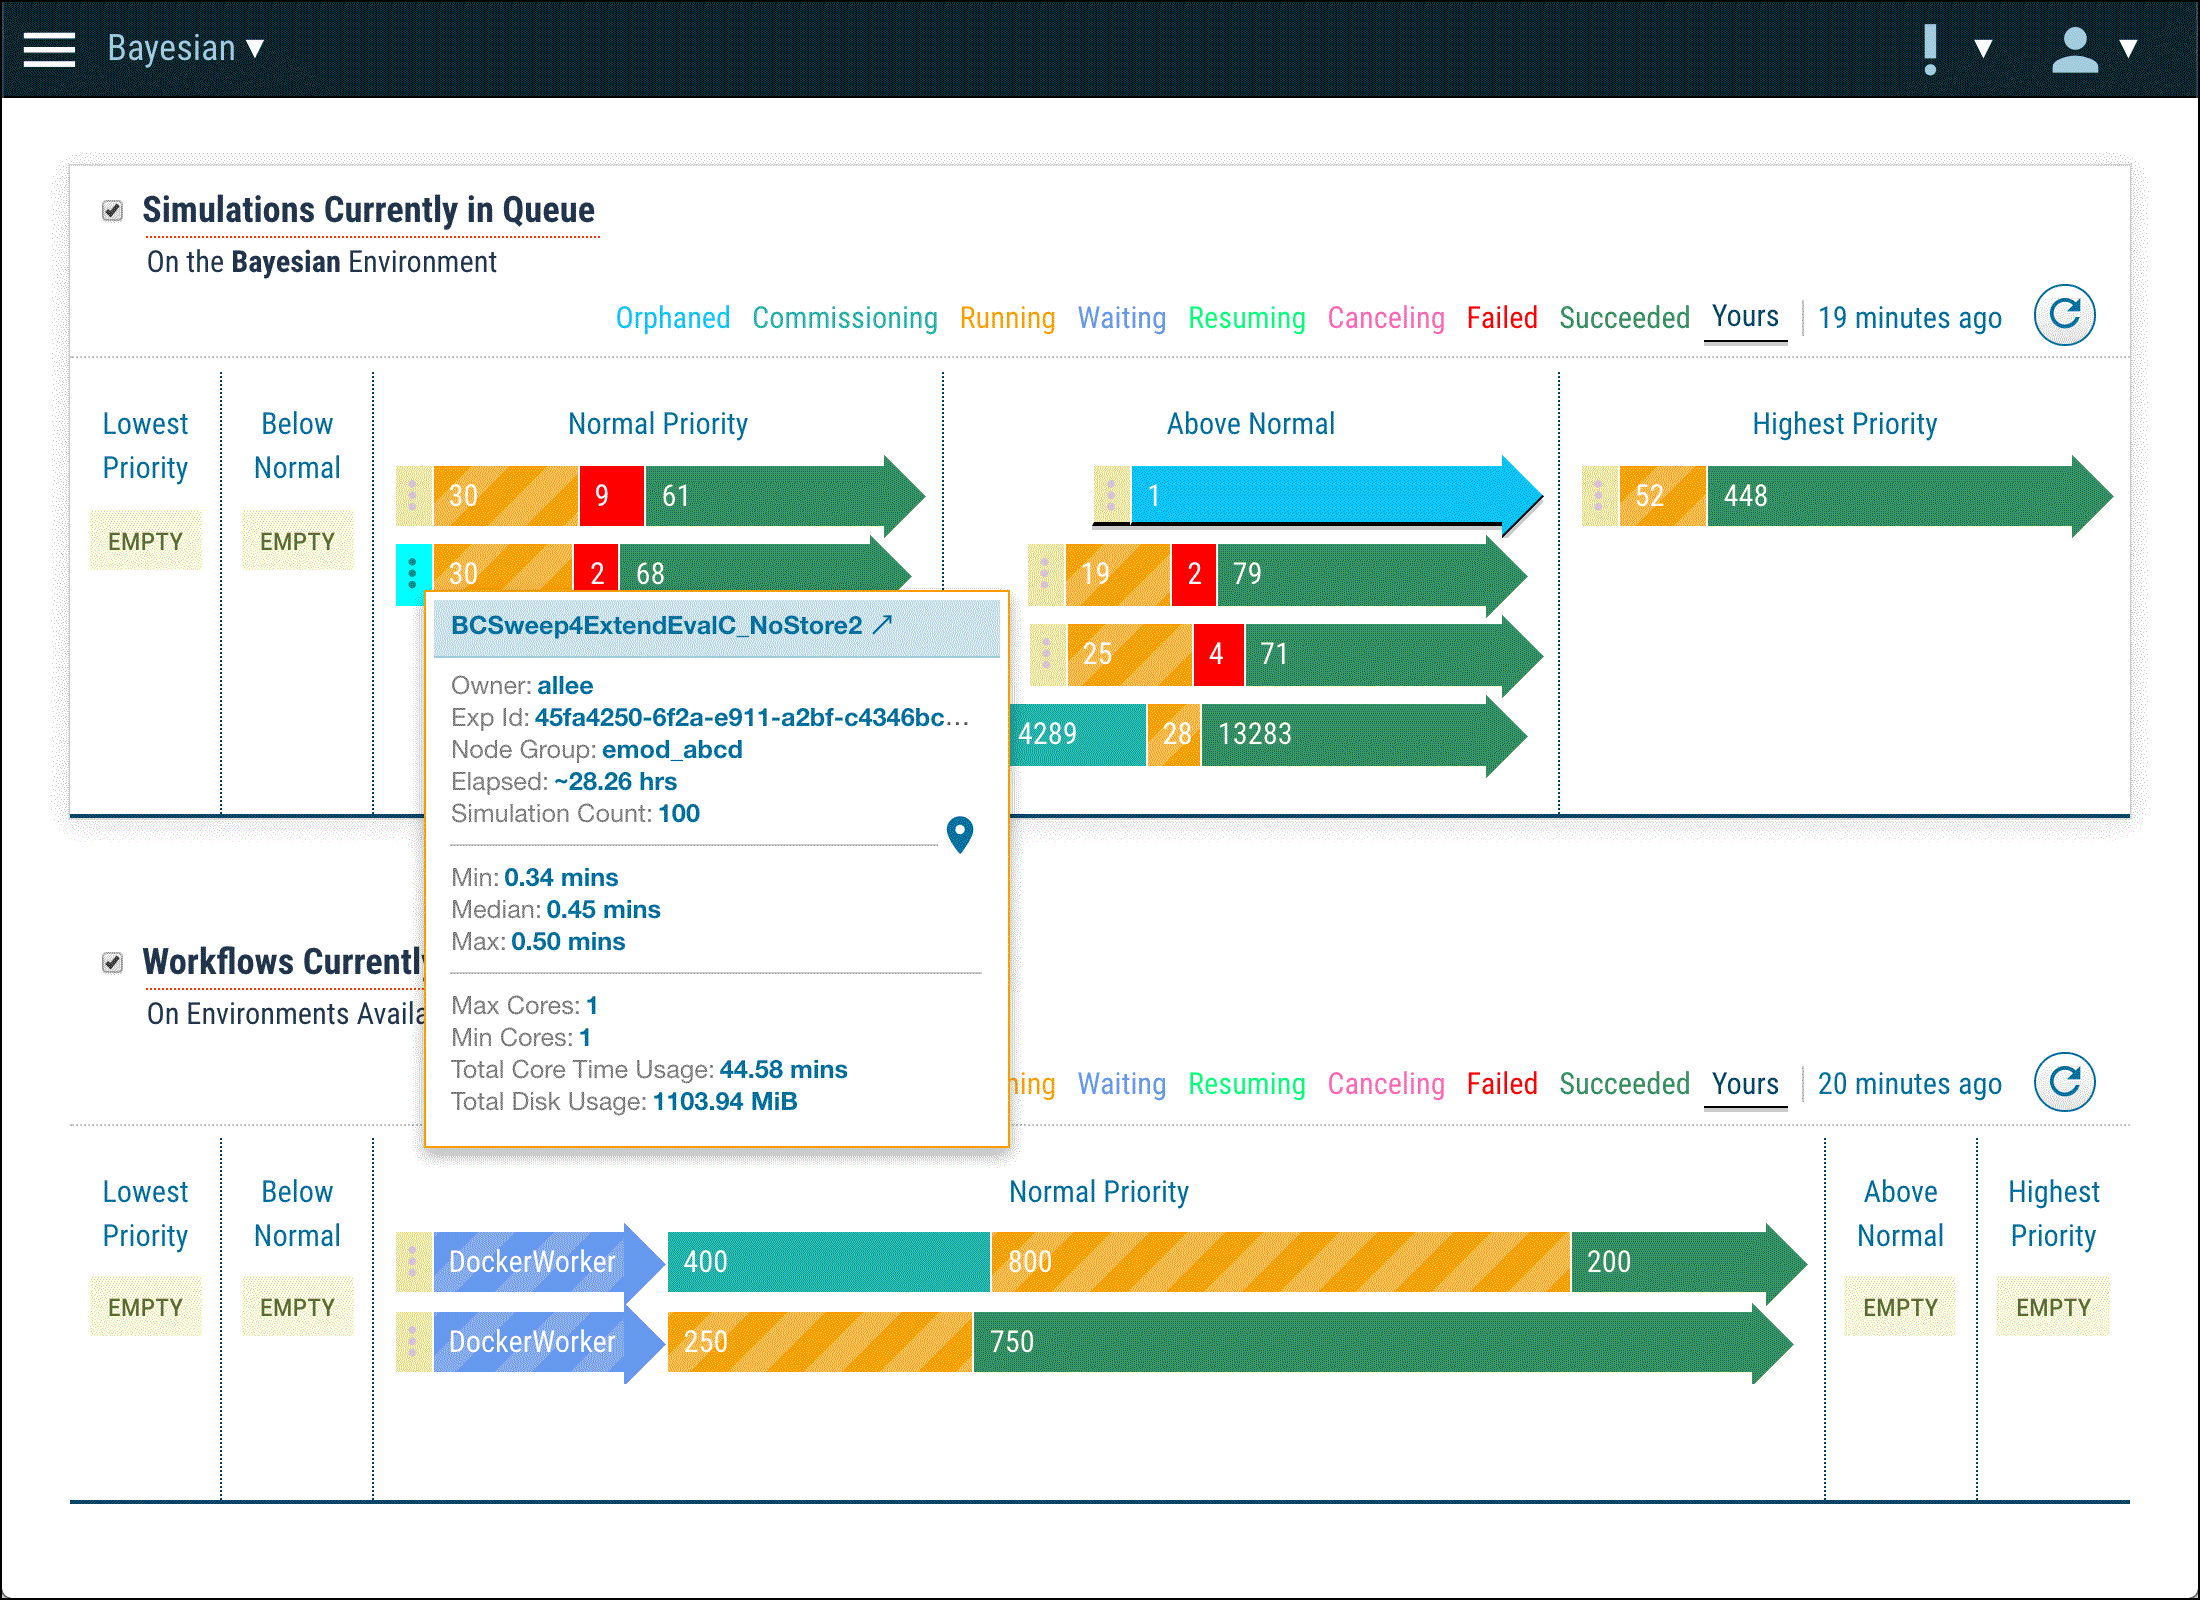The width and height of the screenshot is (2200, 1600).
Task: Toggle the Yours filter in simulations
Action: (x=1745, y=317)
